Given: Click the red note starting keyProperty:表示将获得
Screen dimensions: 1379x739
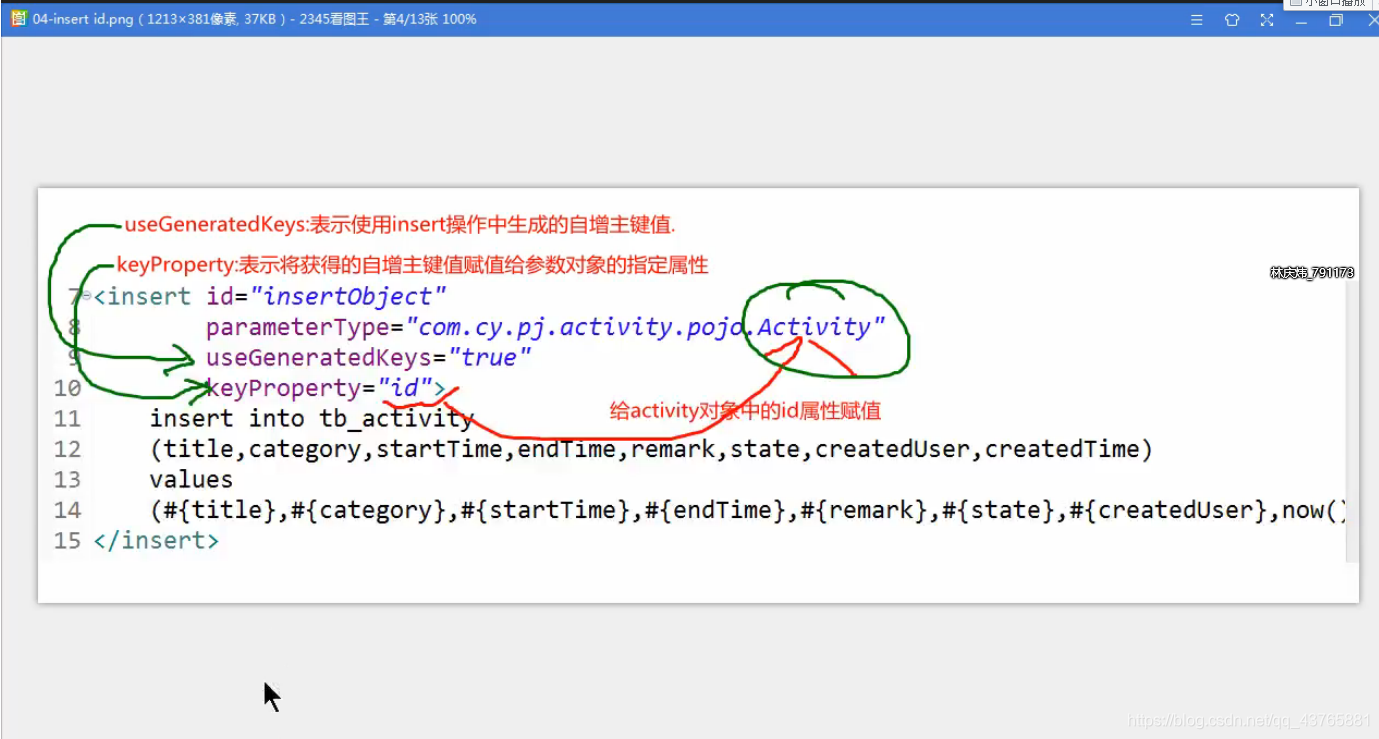Looking at the screenshot, I should click(412, 265).
